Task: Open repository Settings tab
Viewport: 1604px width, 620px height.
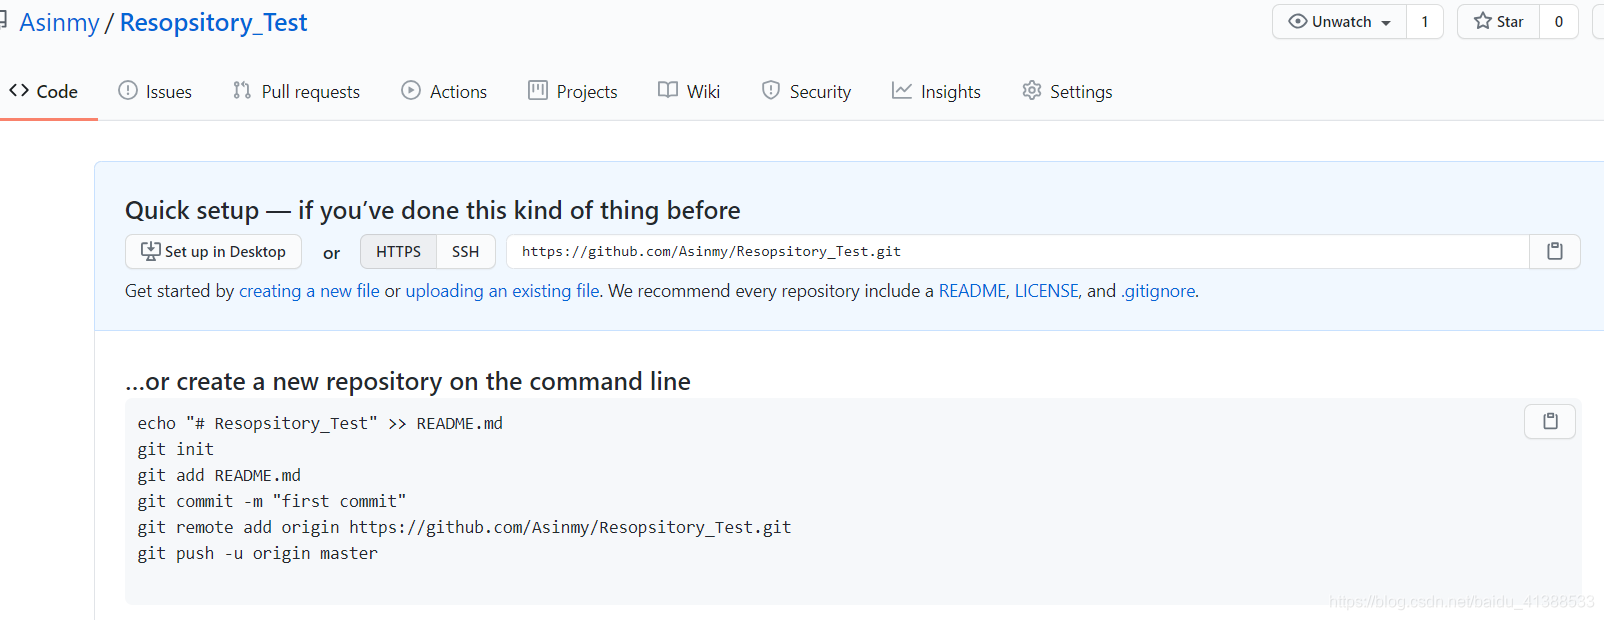Action: [1067, 91]
